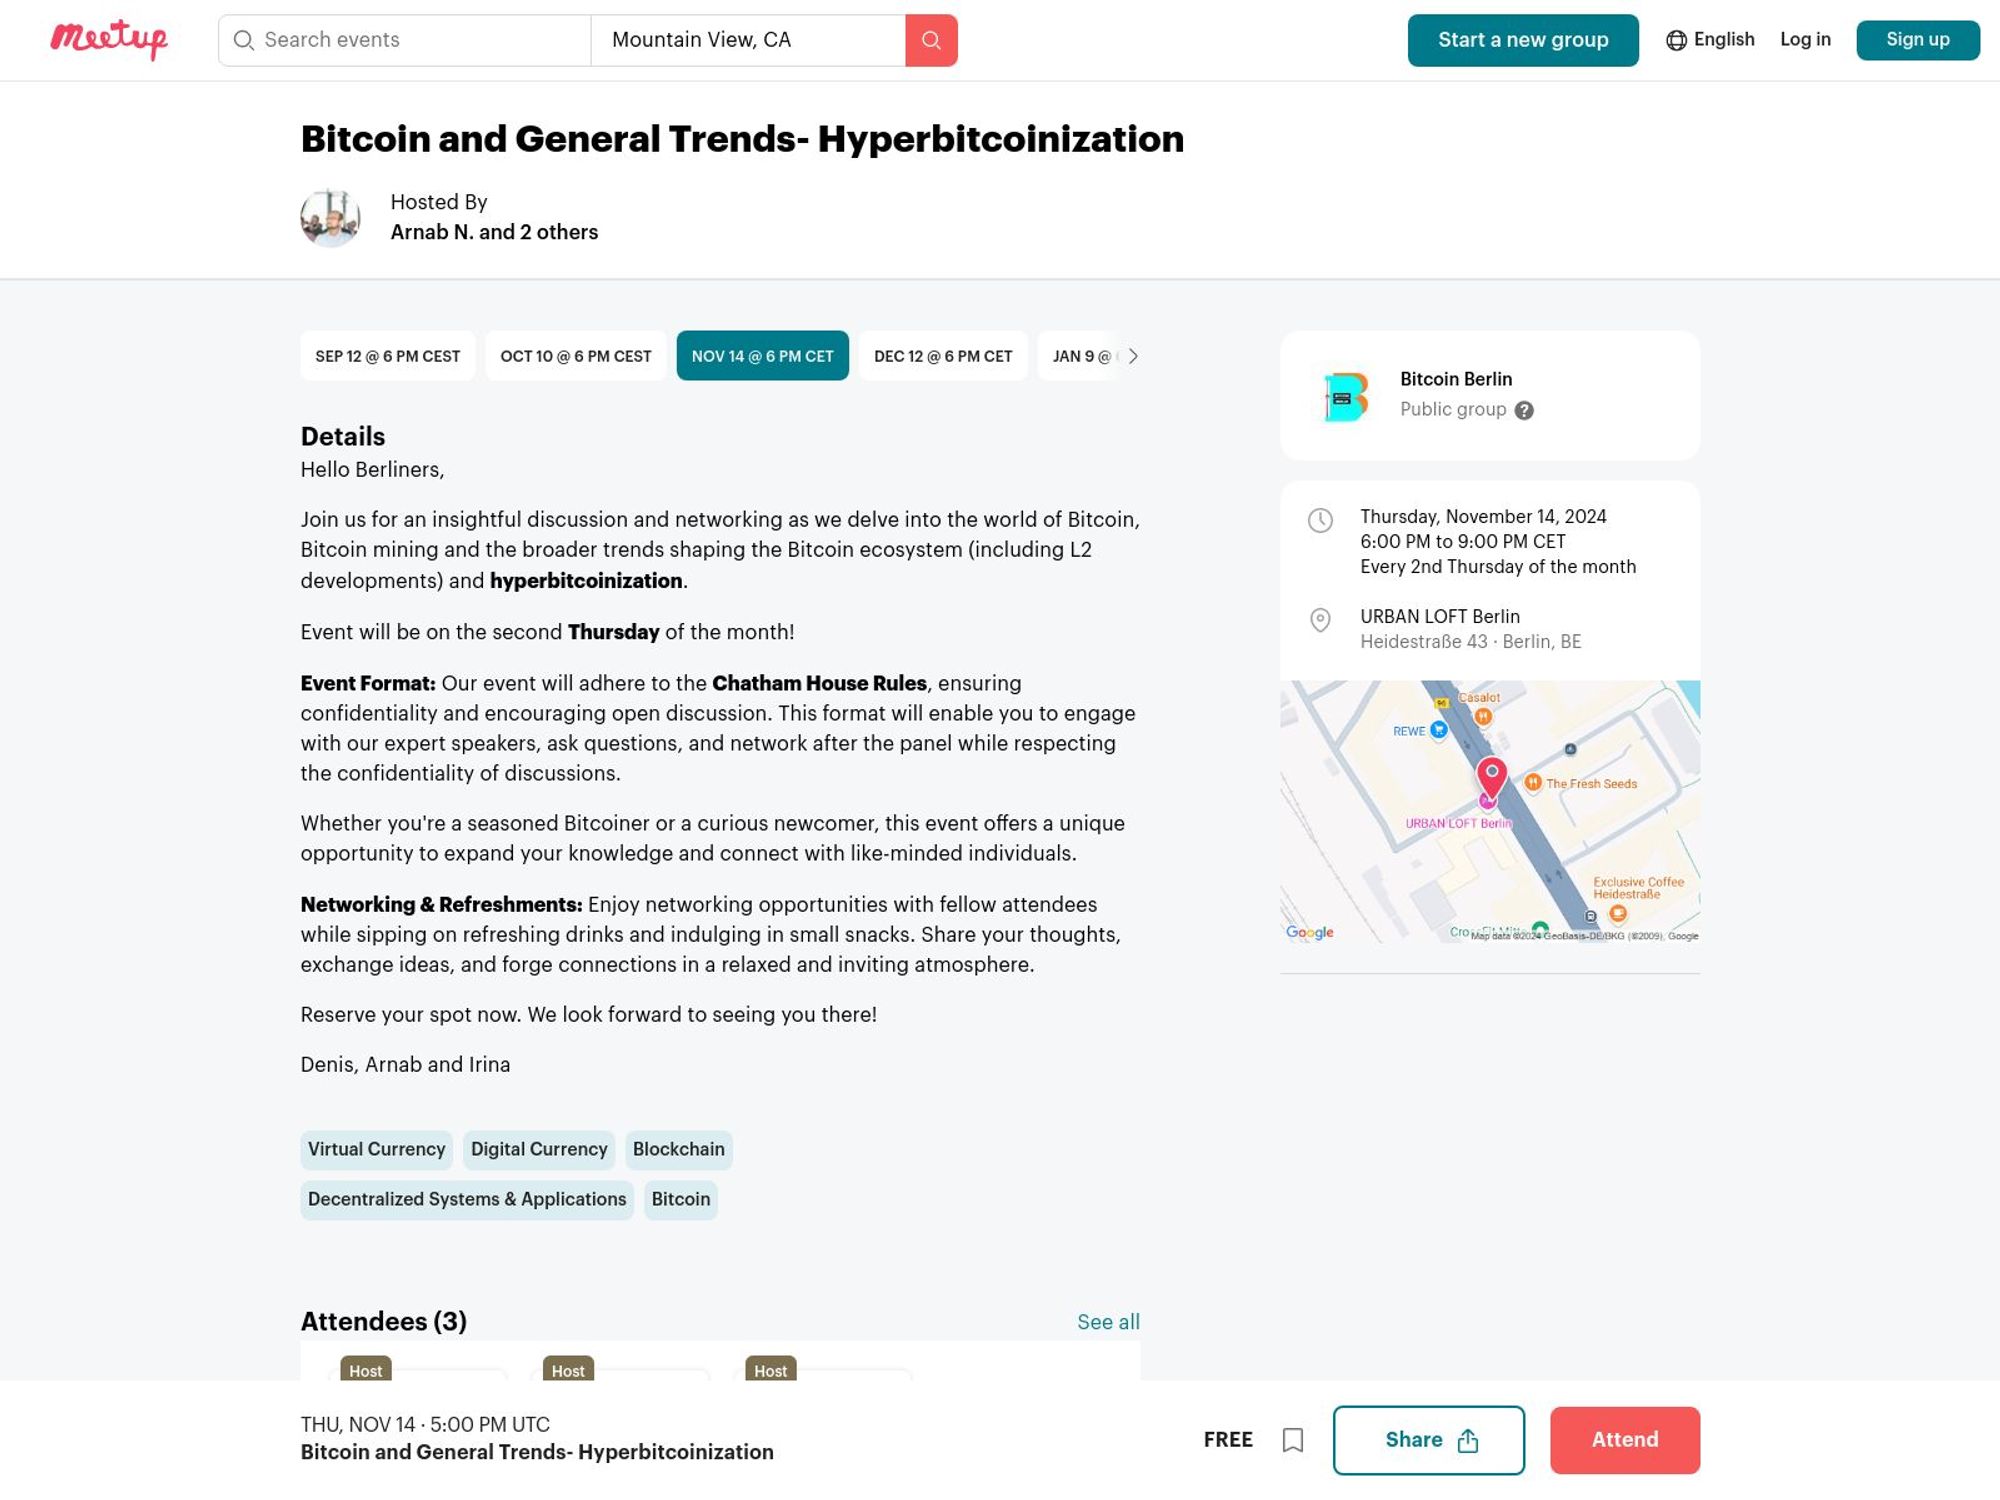Click Start a new group button
The width and height of the screenshot is (2000, 1500).
(1523, 39)
